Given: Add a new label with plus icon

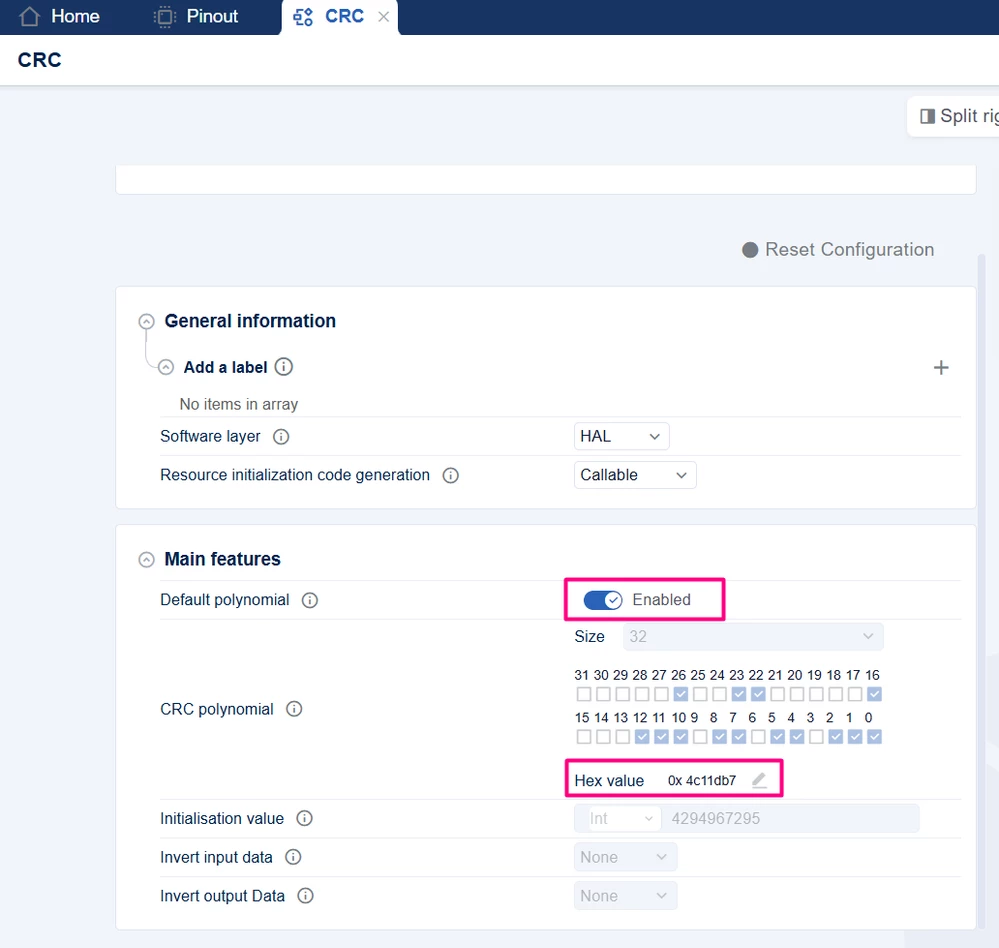Looking at the screenshot, I should tap(941, 368).
